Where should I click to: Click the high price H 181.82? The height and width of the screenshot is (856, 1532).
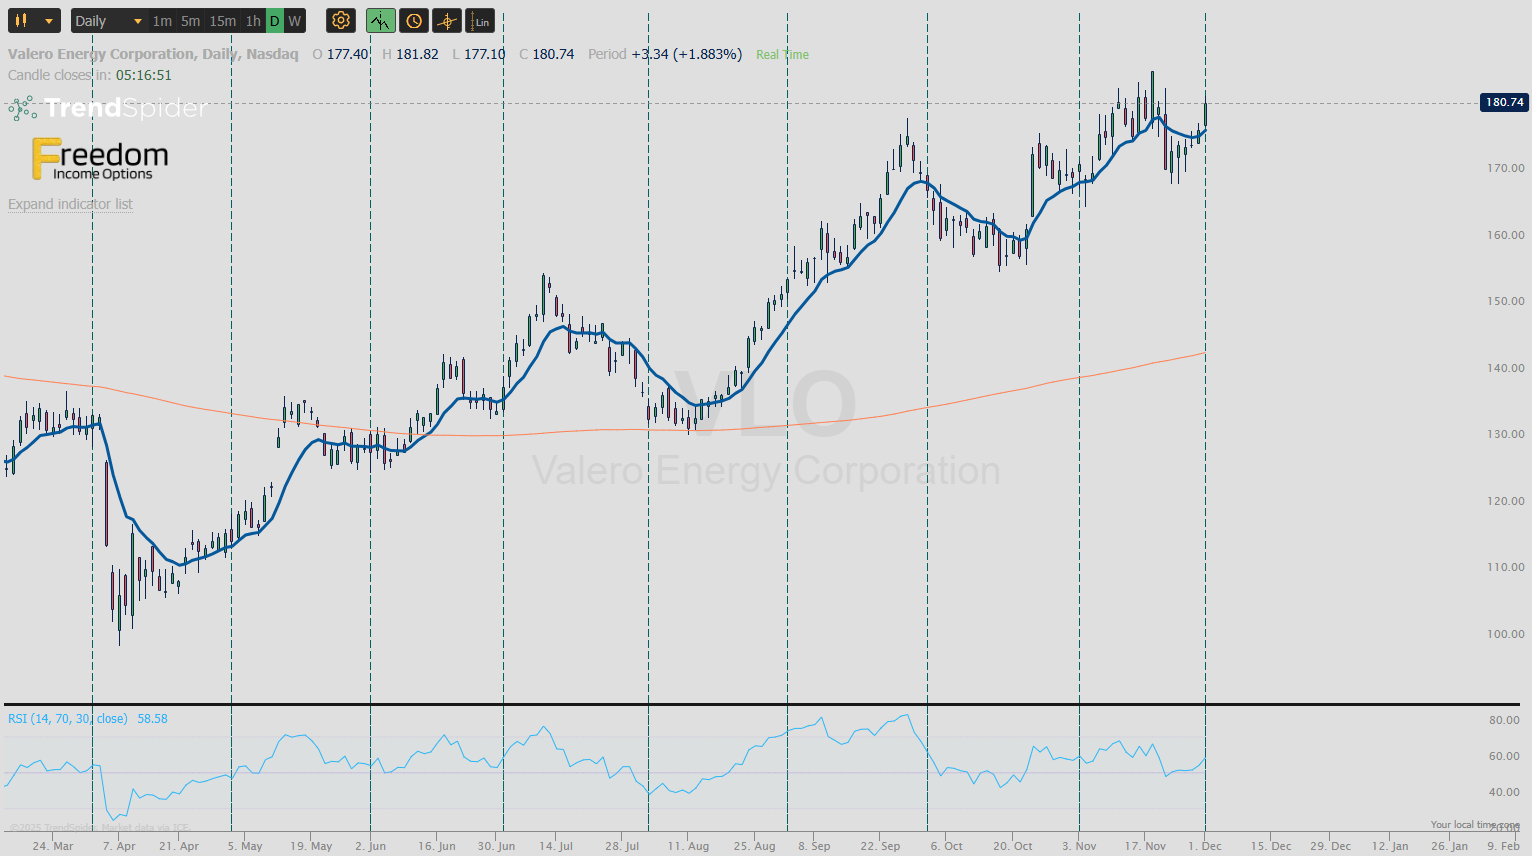[410, 54]
